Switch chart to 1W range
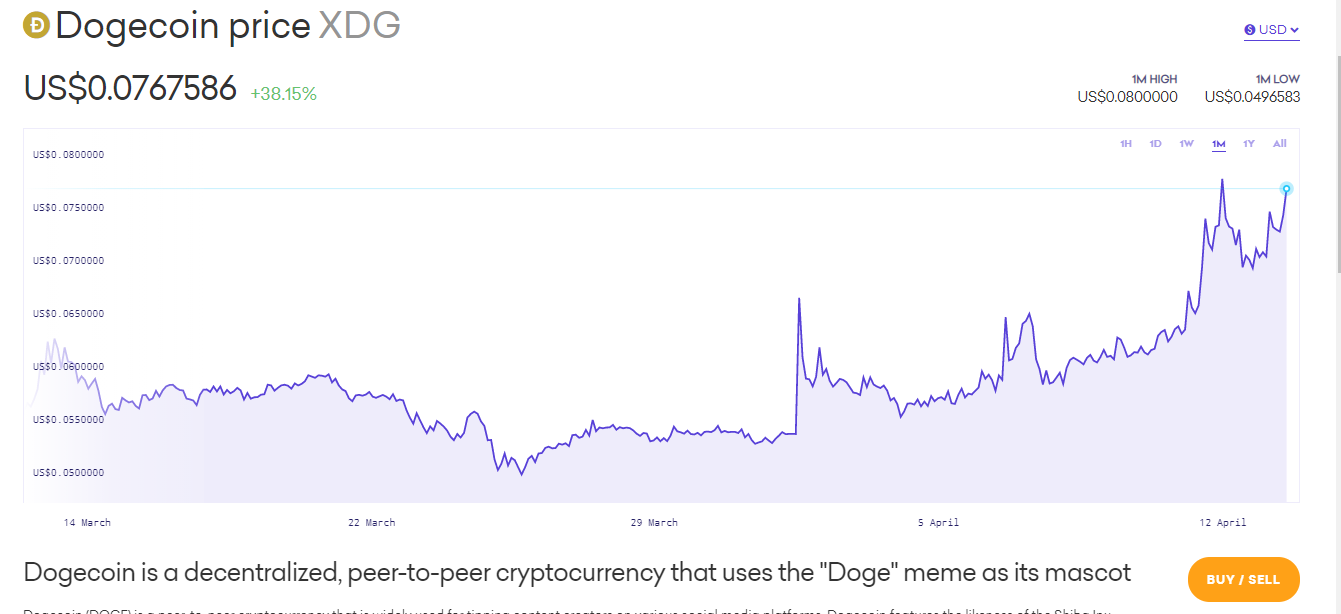Viewport: 1341px width, 614px height. (x=1186, y=144)
